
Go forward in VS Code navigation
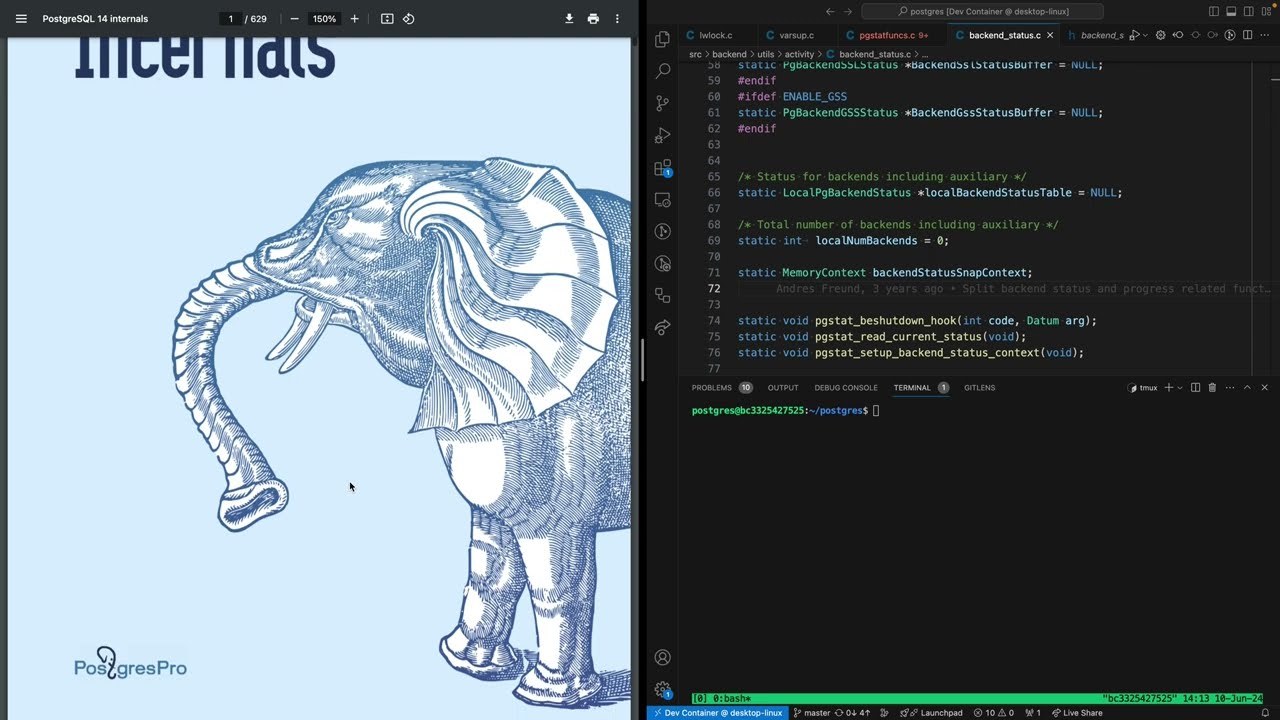coord(847,11)
